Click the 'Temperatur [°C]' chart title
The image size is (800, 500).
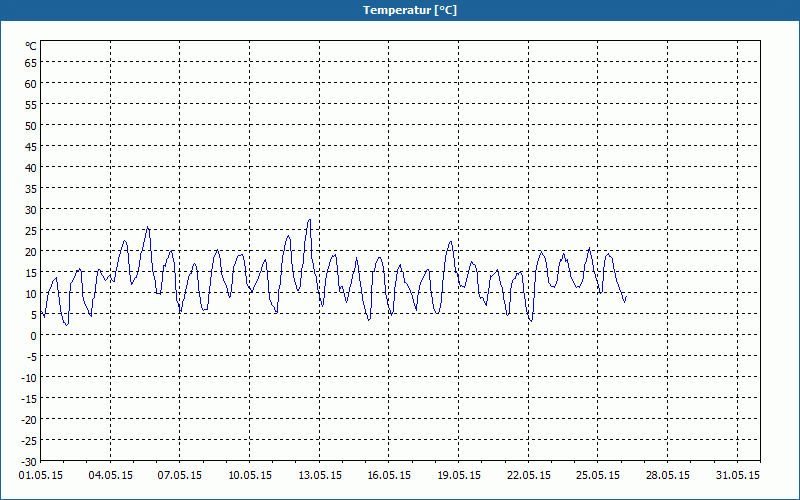tap(410, 10)
